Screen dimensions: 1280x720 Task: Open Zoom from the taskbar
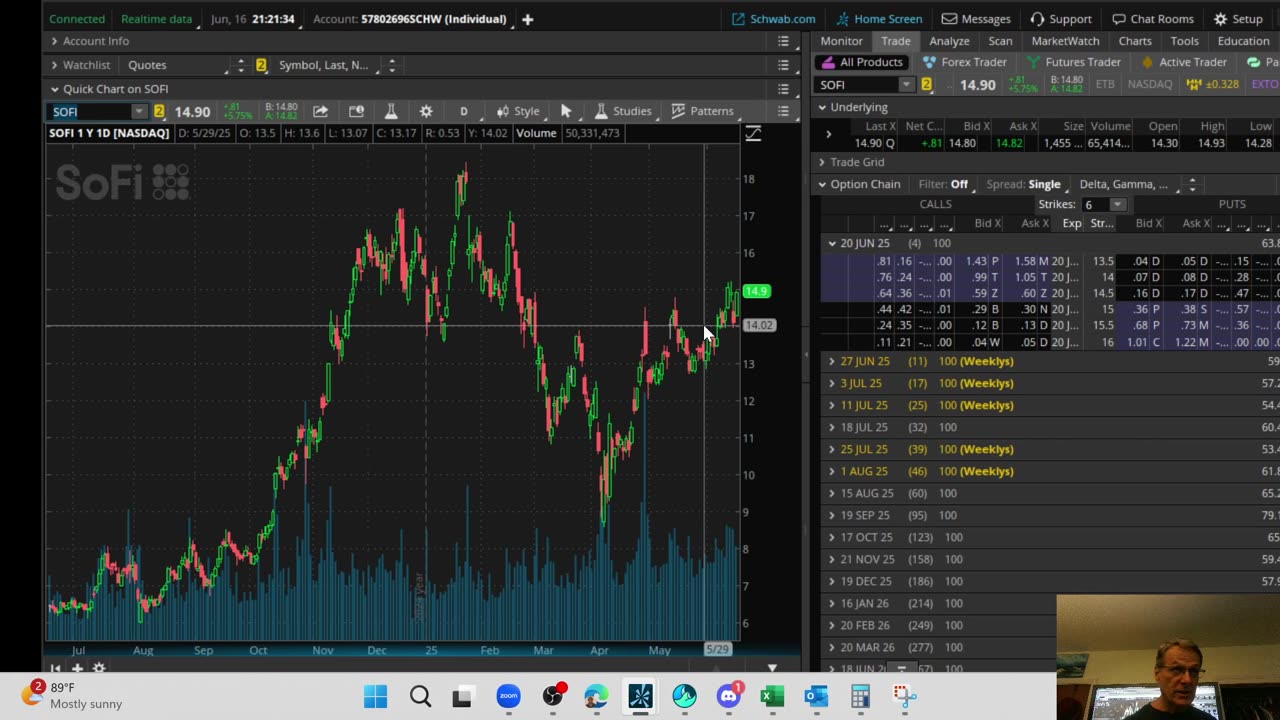(508, 696)
